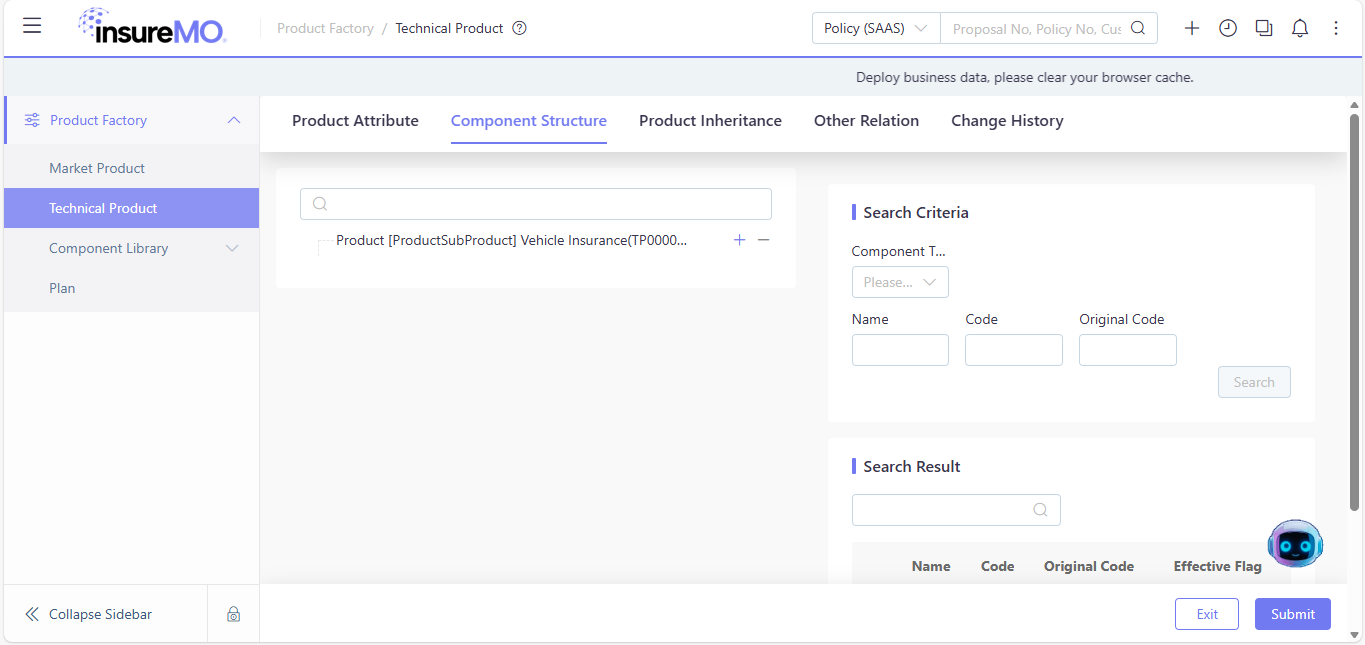Image resolution: width=1365 pixels, height=645 pixels.
Task: Focus the Search Result filter field
Action: 956,510
